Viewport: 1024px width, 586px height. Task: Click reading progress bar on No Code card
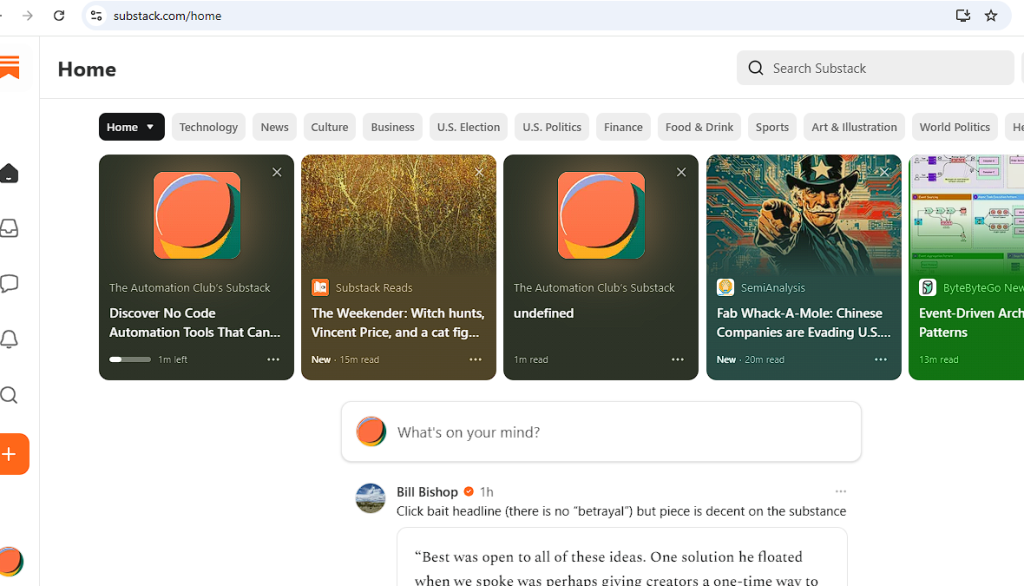(130, 359)
